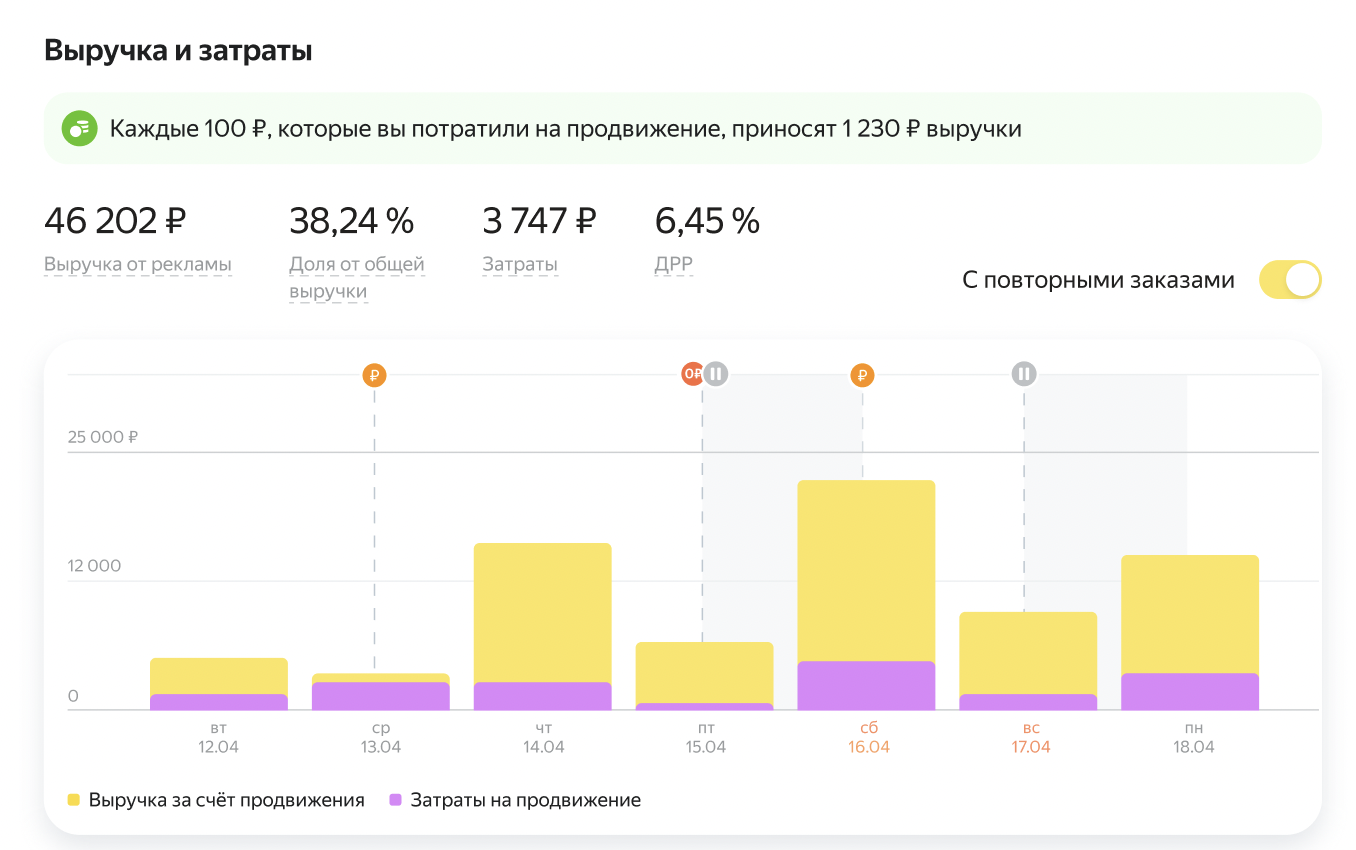
Task: Click the yellow revenue bar for Saturday 16.04
Action: pos(866,570)
